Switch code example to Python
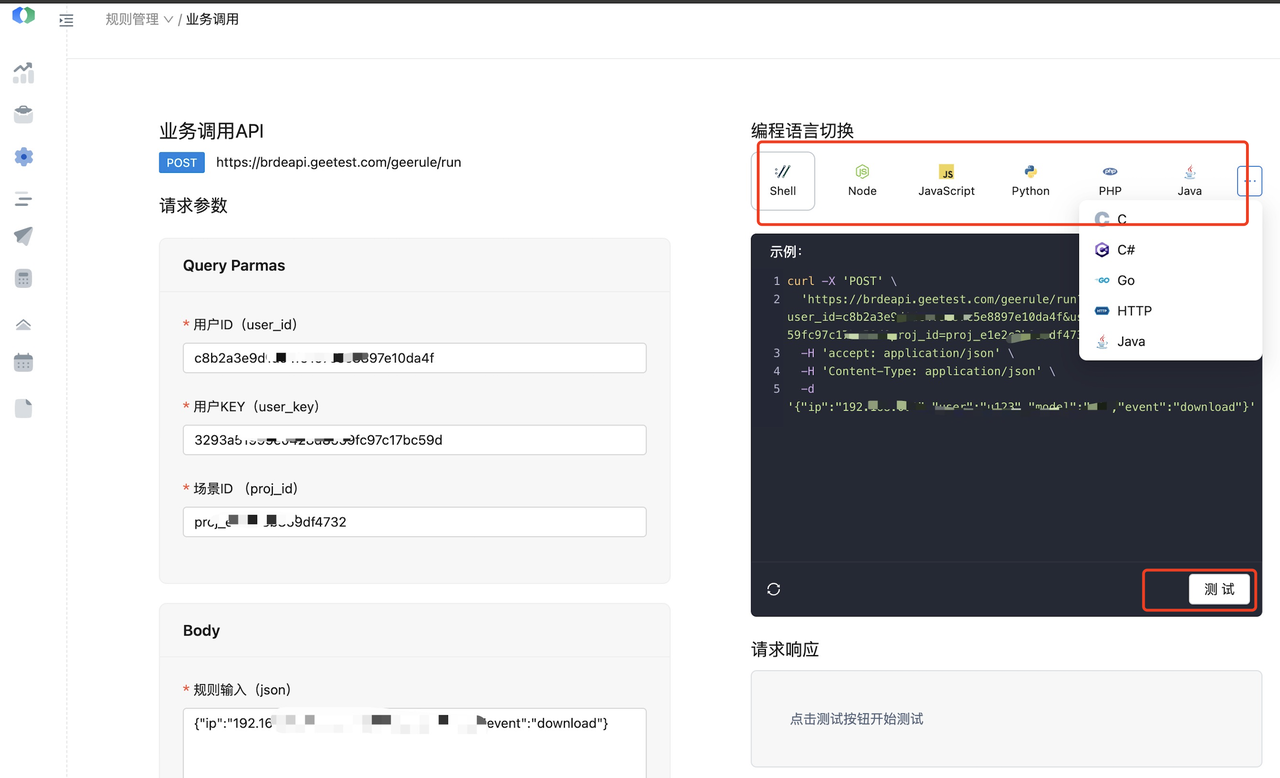1280x778 pixels. pos(1030,181)
